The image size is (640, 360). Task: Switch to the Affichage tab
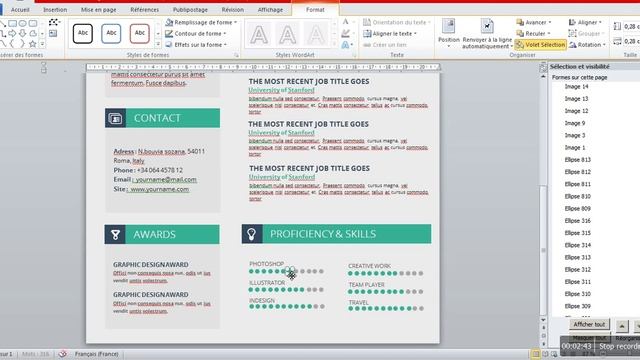click(x=270, y=9)
